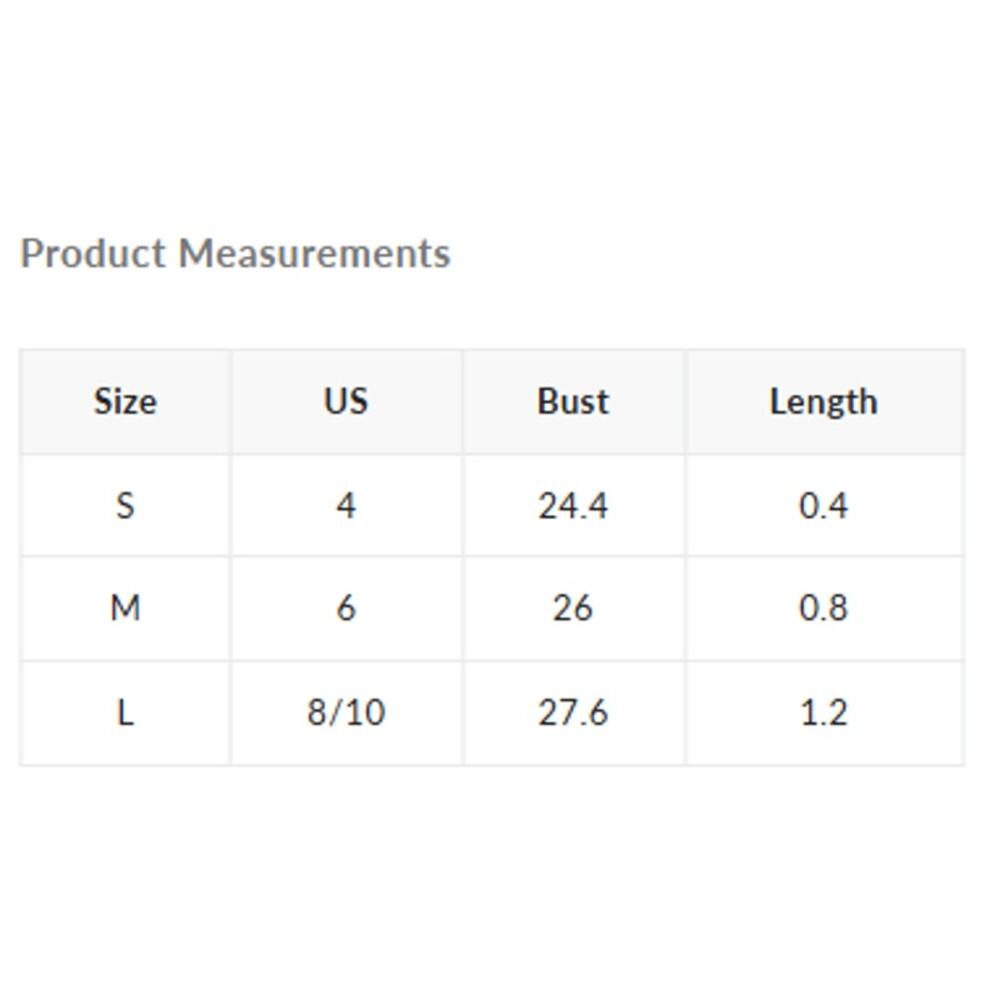Click the 24.4 bust measurement
This screenshot has width=1000, height=1000.
click(573, 506)
